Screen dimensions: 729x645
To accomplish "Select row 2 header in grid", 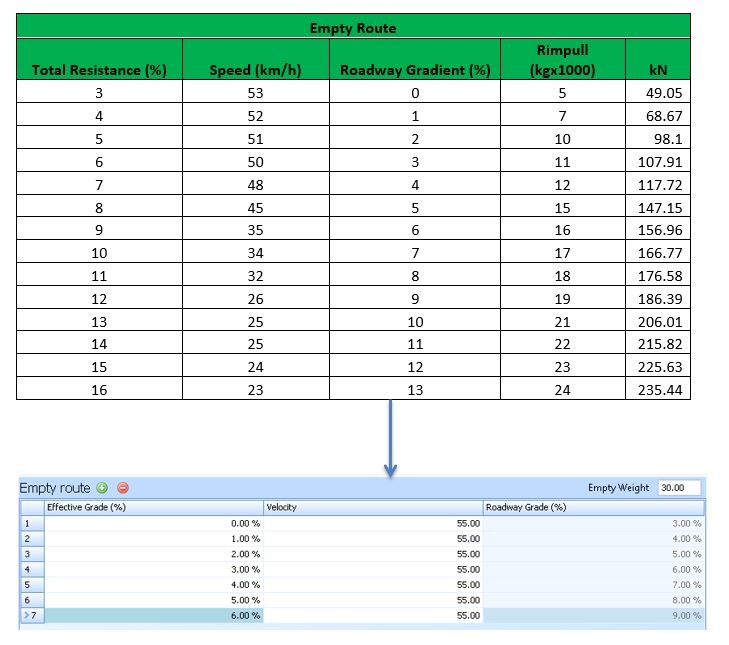I will coord(30,538).
